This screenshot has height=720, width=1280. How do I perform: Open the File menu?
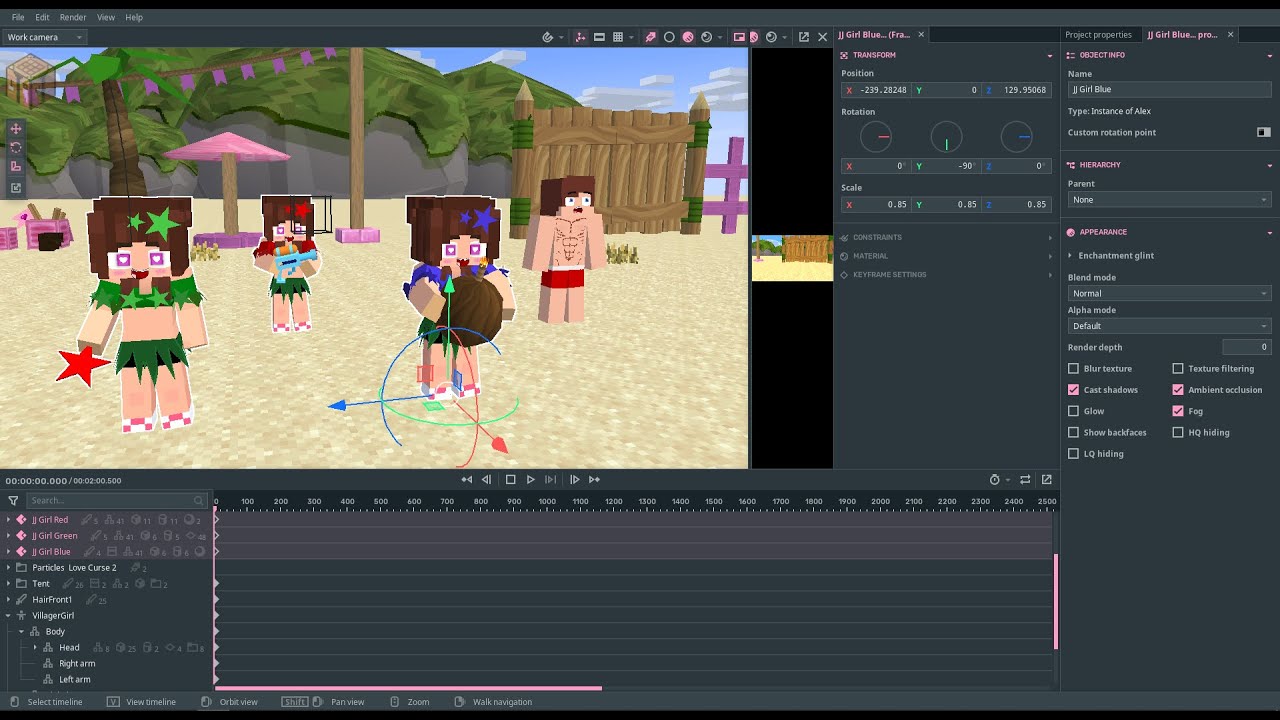pyautogui.click(x=18, y=17)
